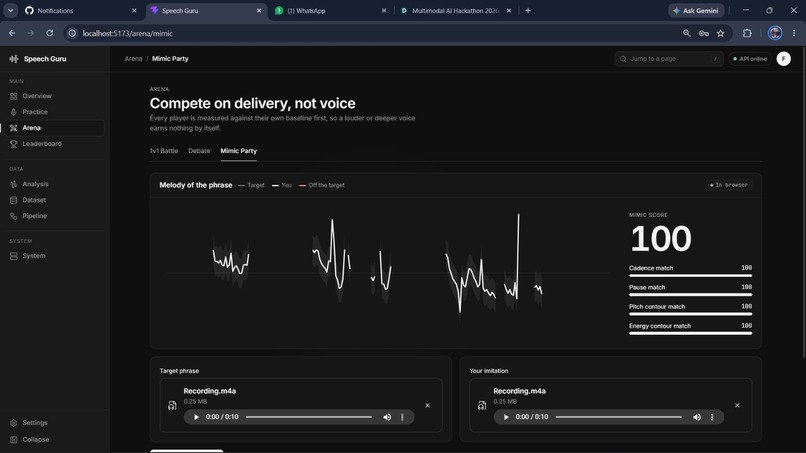Click the address bar URL

[x=127, y=33]
